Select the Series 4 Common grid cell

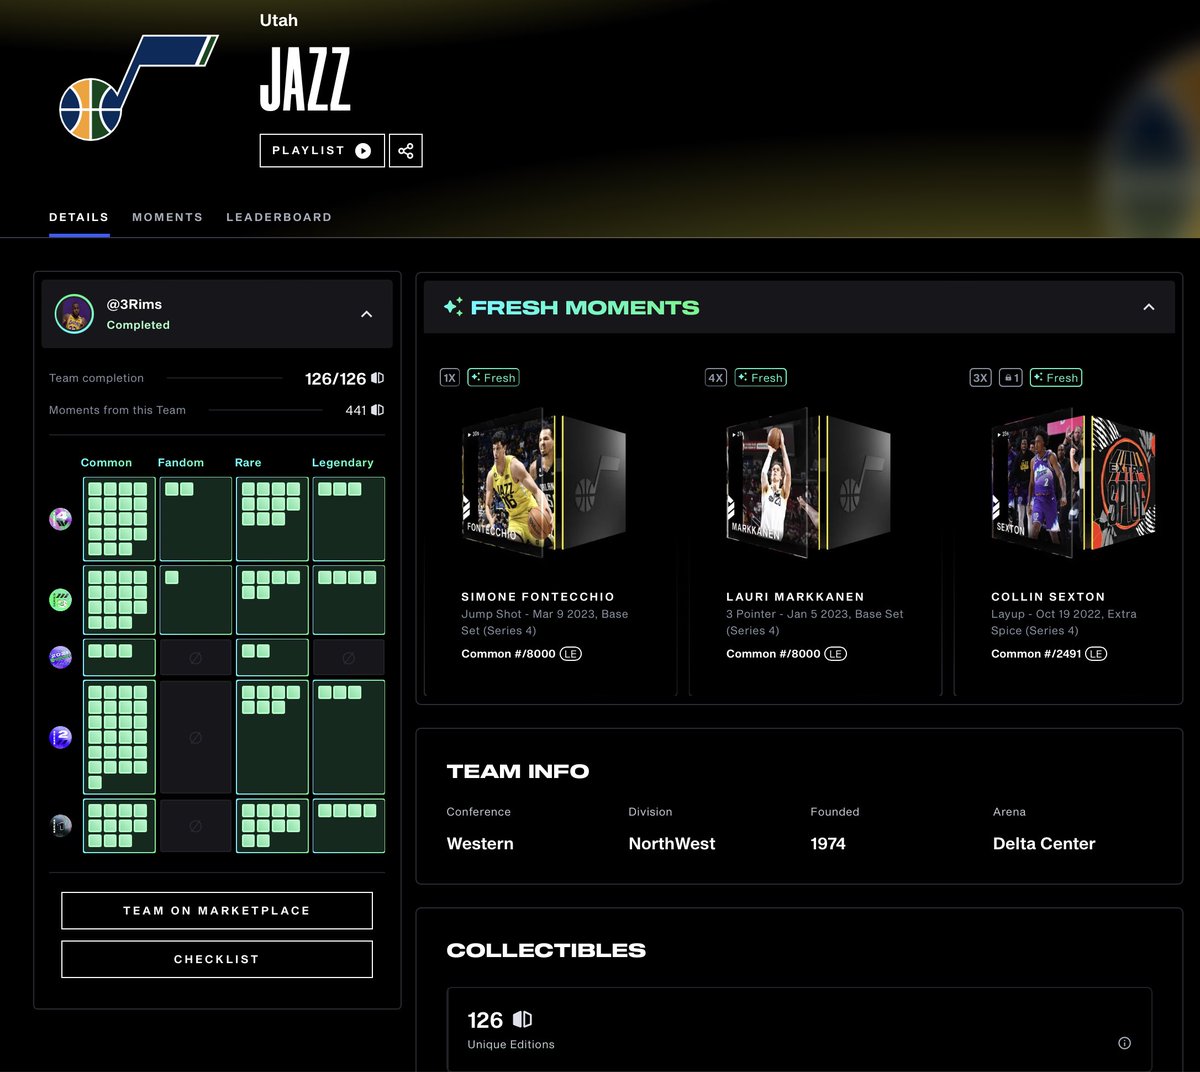tap(119, 519)
